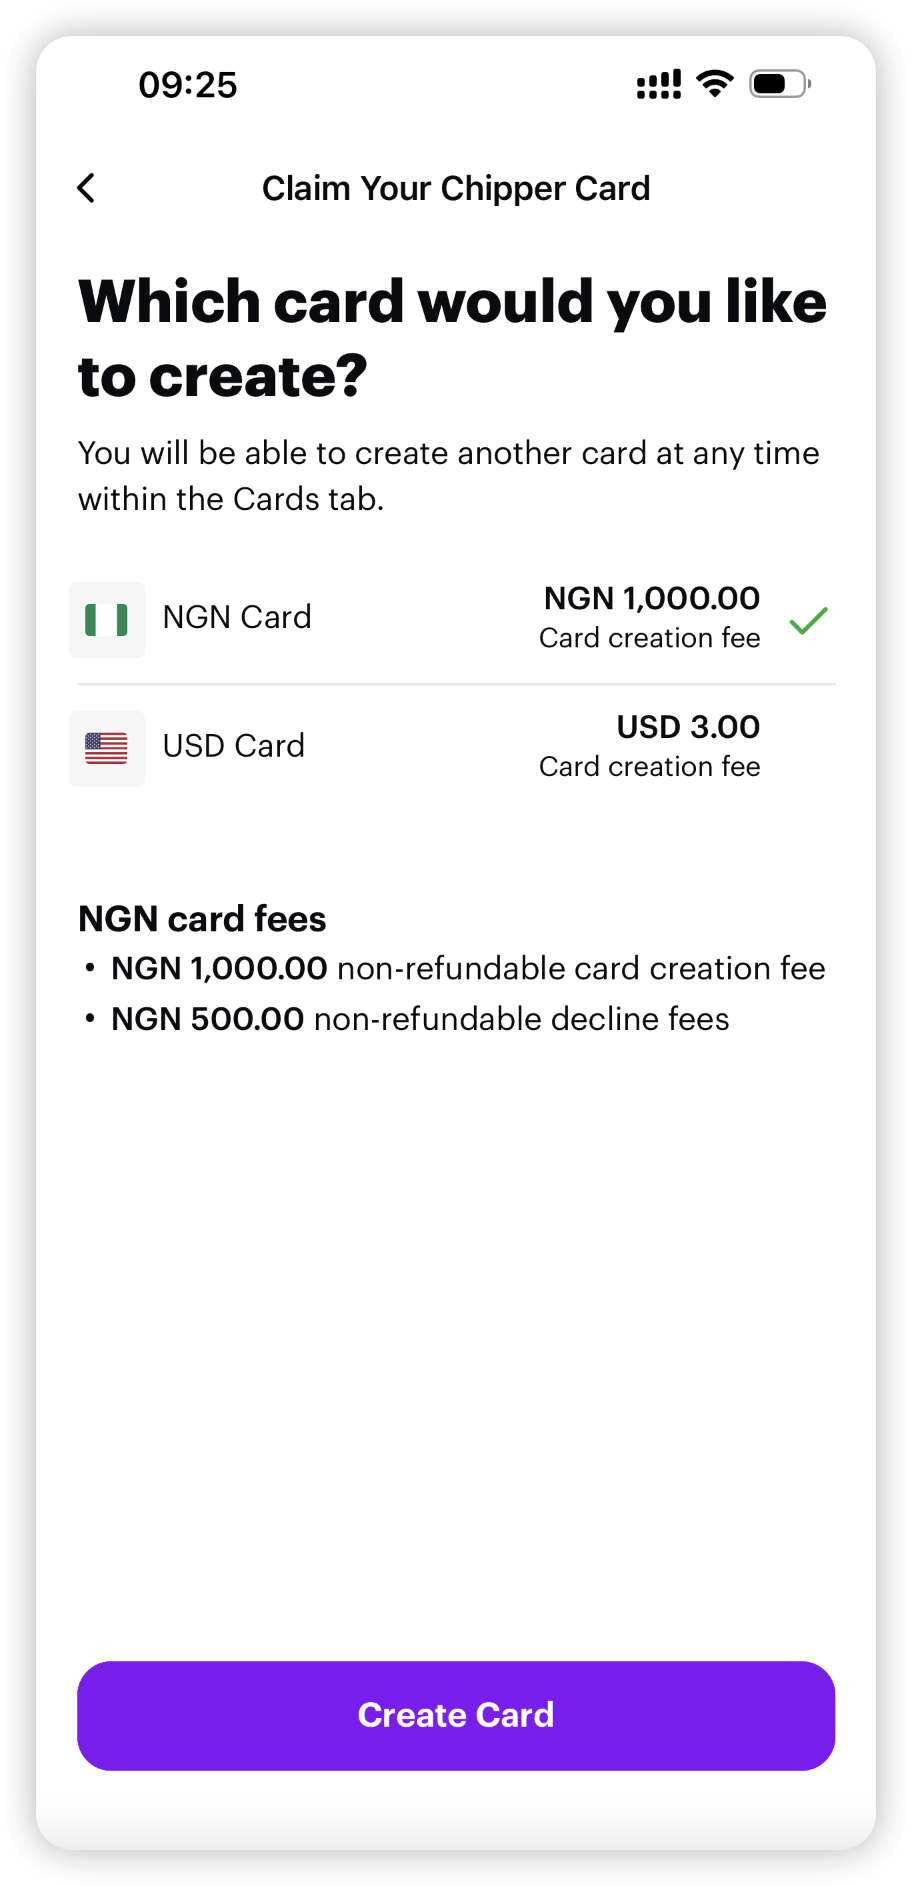912x1886 pixels.
Task: Tap the Wi-Fi status icon
Action: coord(714,84)
